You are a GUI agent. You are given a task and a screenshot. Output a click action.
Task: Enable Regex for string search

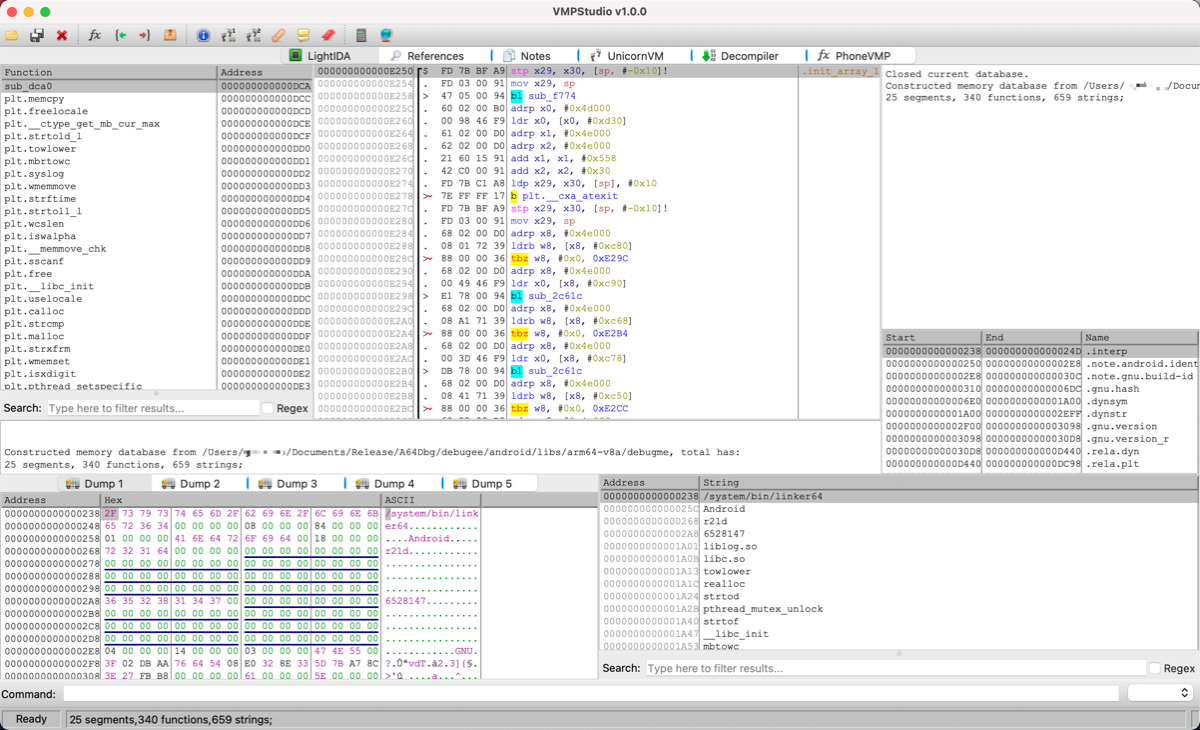[x=1156, y=668]
